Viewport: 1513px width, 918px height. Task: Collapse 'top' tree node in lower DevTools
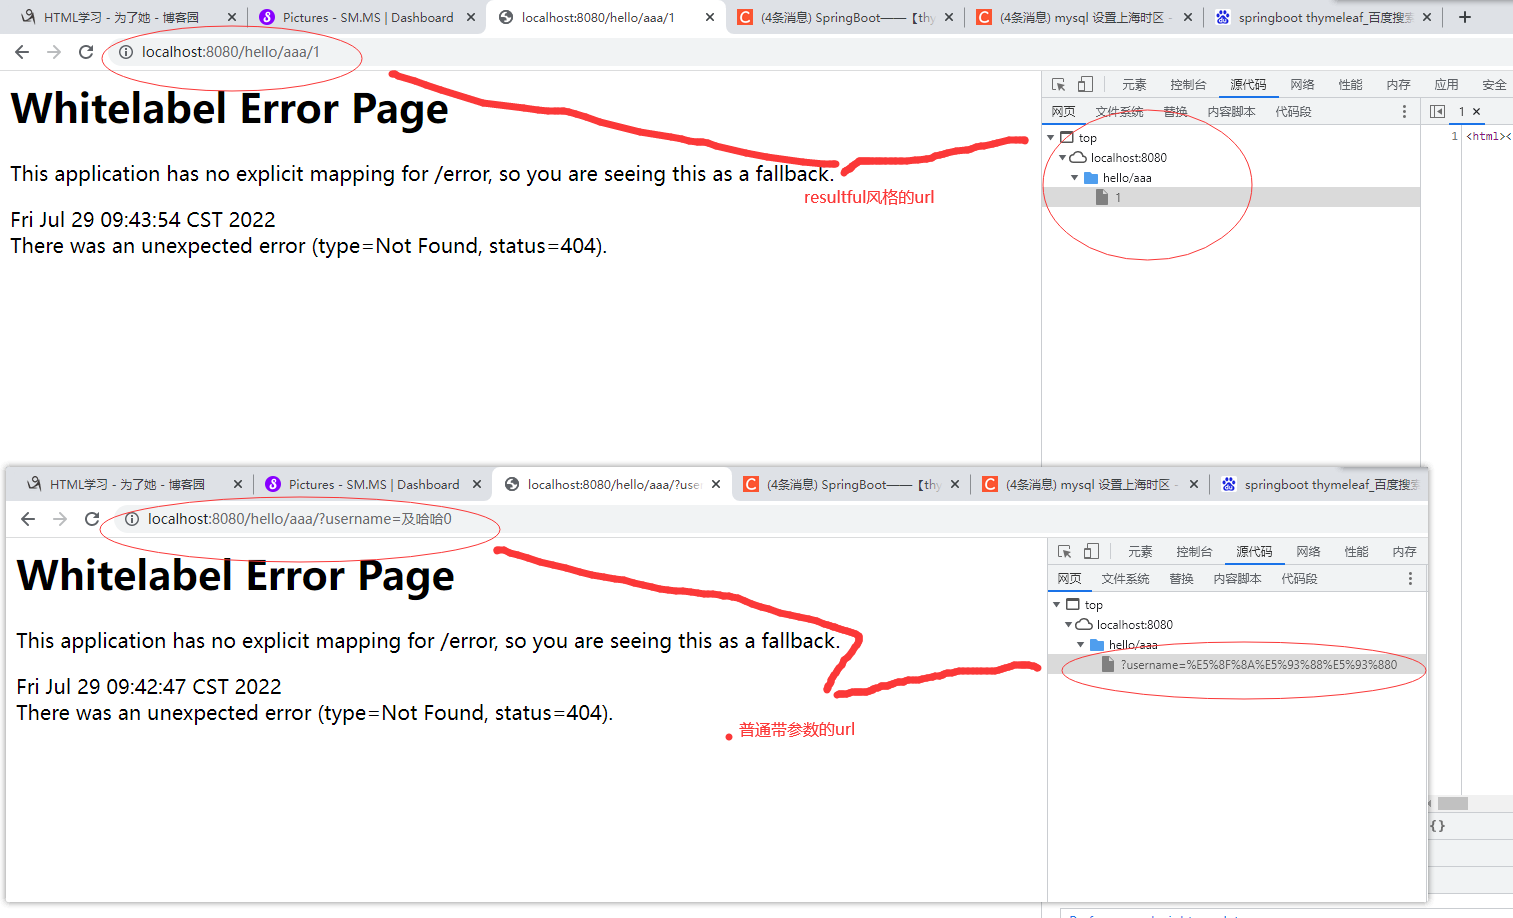1057,605
